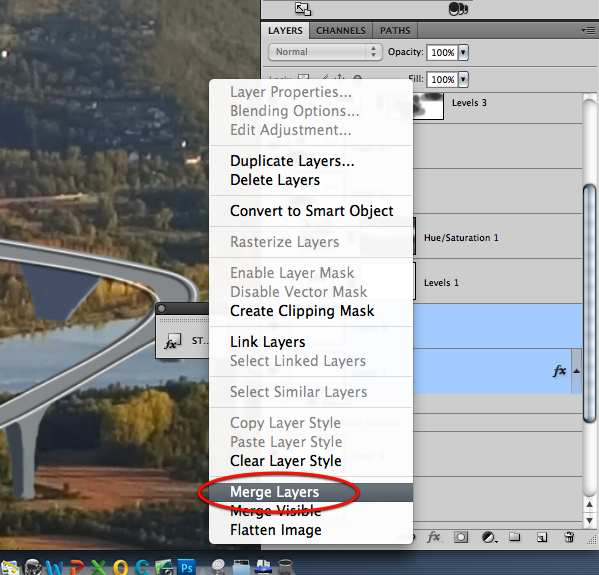
Task: Choose Delete Layers from the context menu
Action: pos(311,180)
